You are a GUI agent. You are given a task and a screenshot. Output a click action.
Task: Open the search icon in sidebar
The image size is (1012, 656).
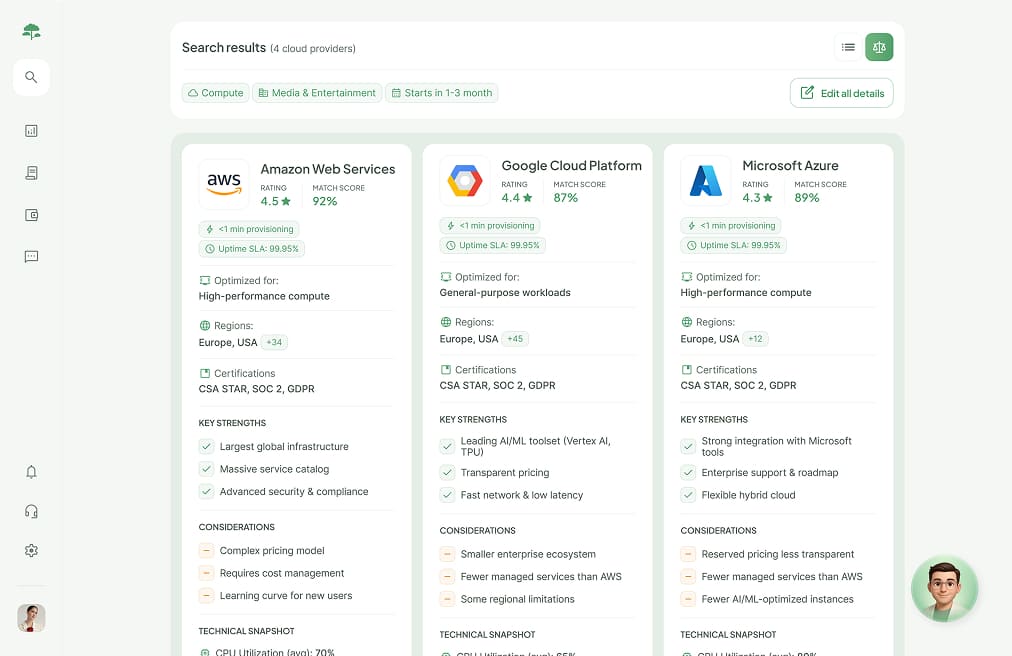point(31,77)
